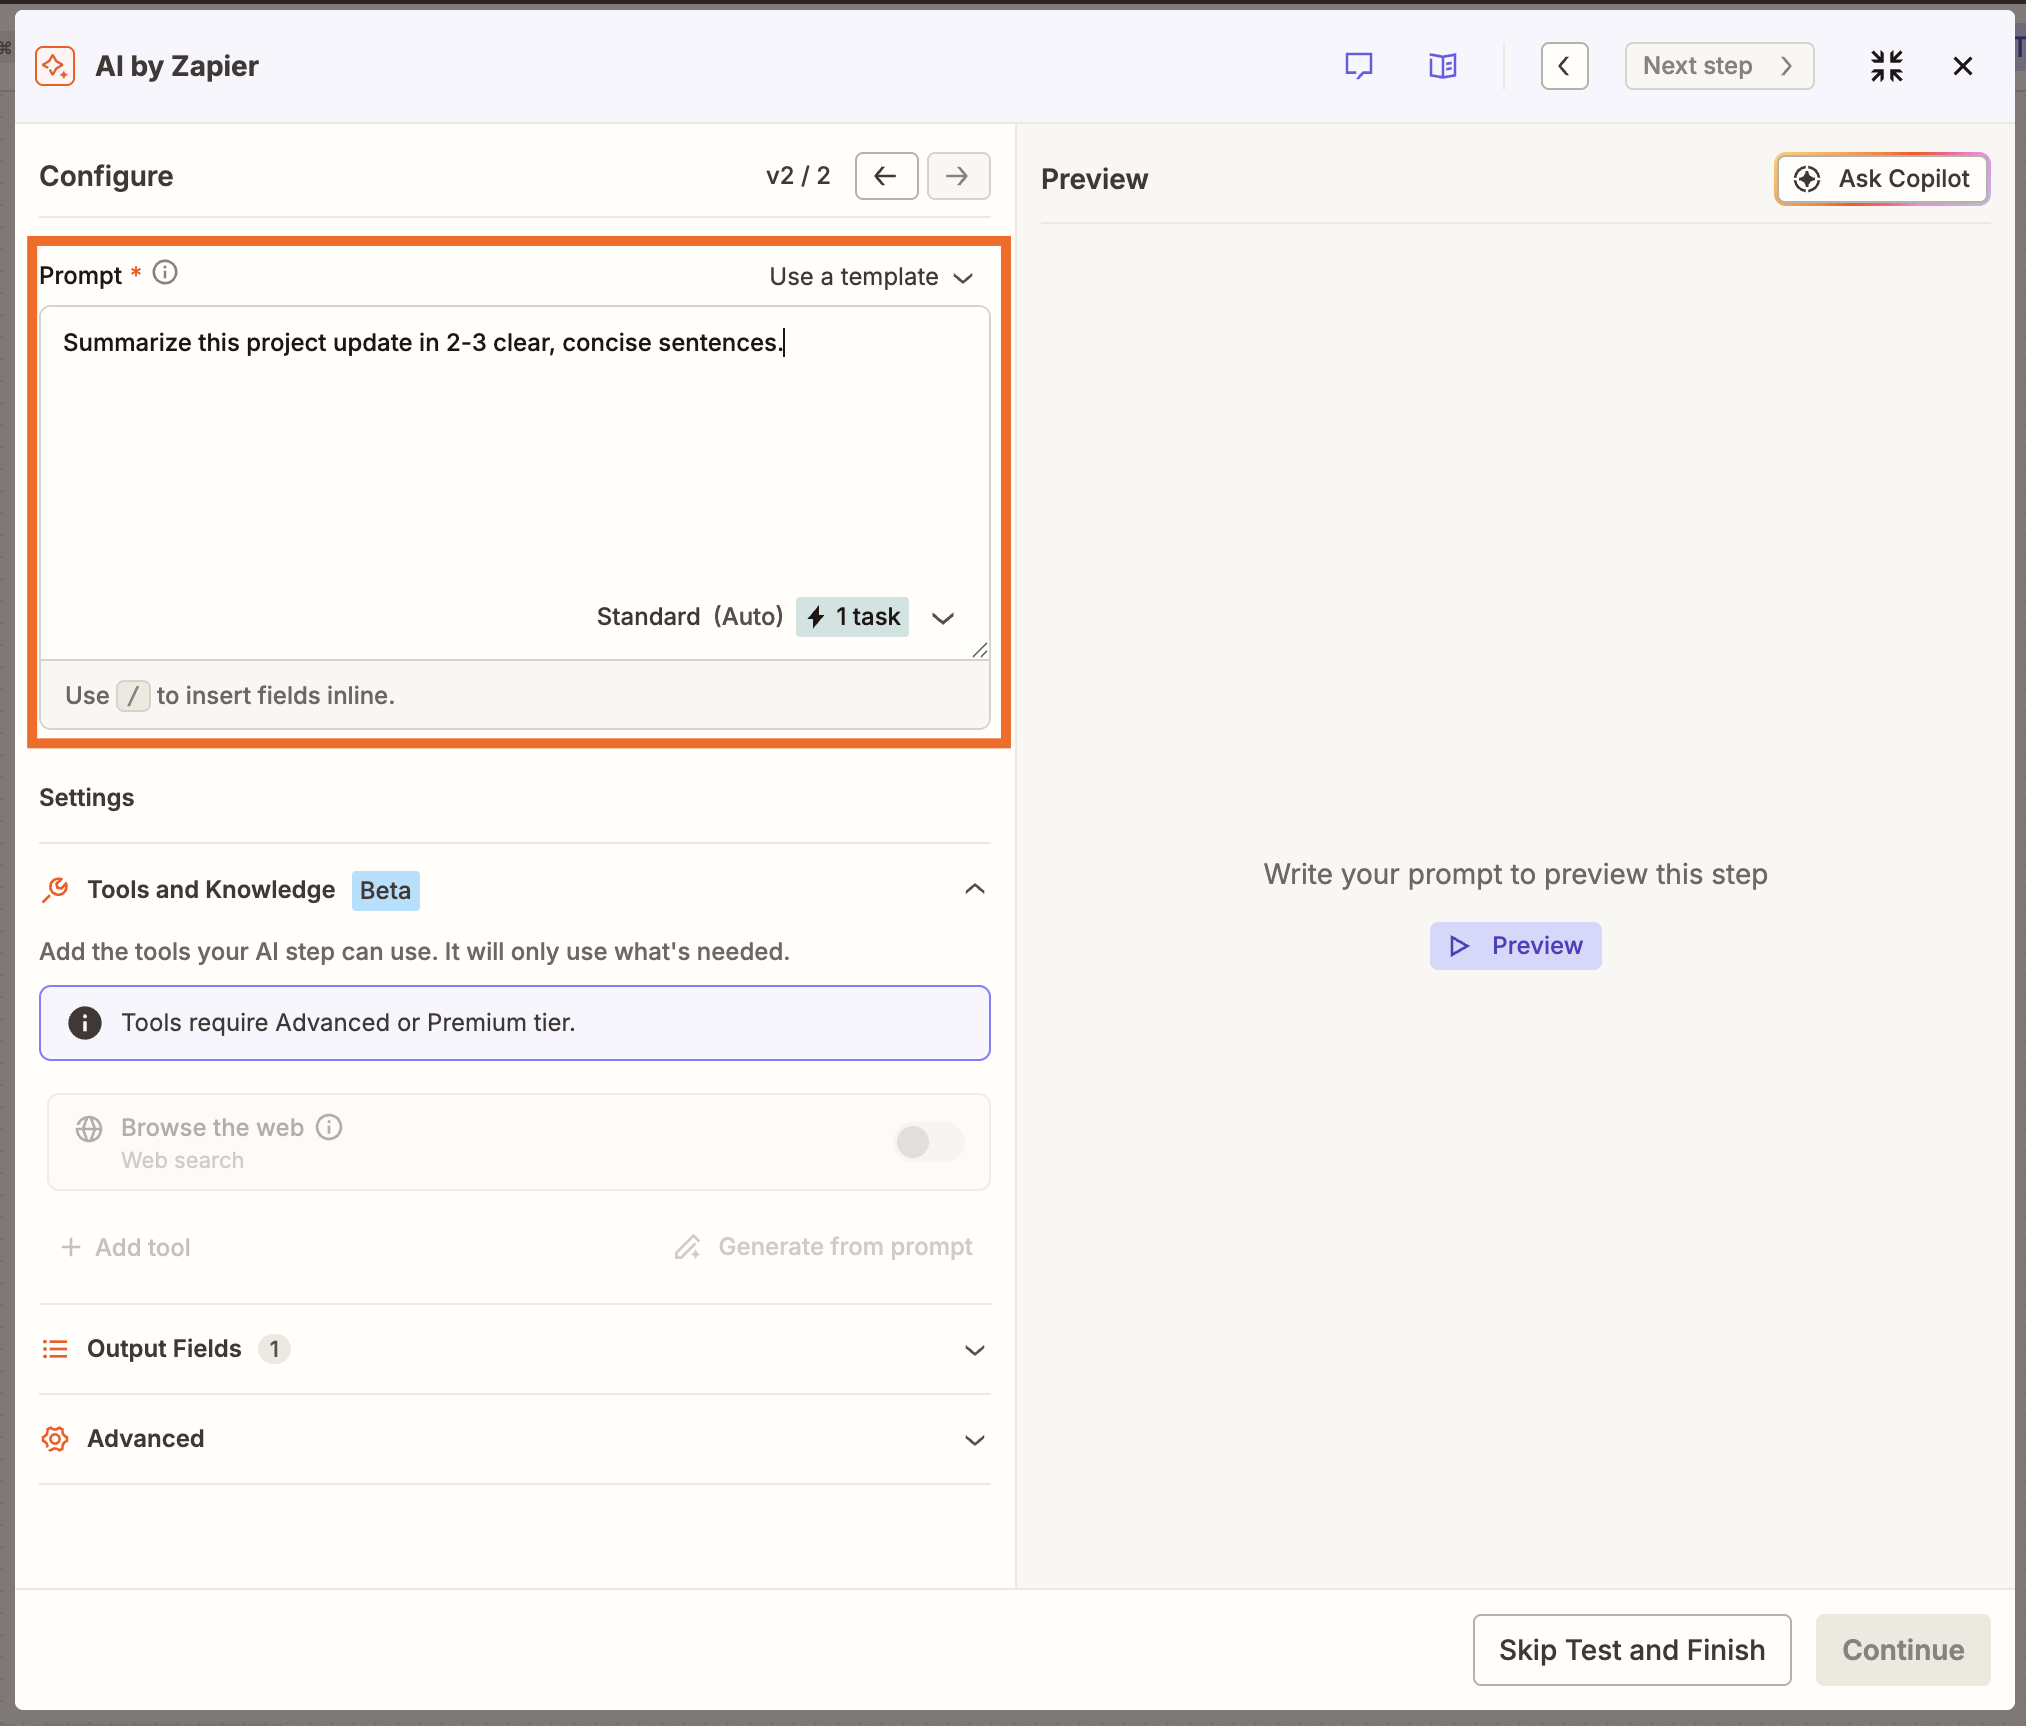Click the AI by Zapier app logo

coord(55,66)
